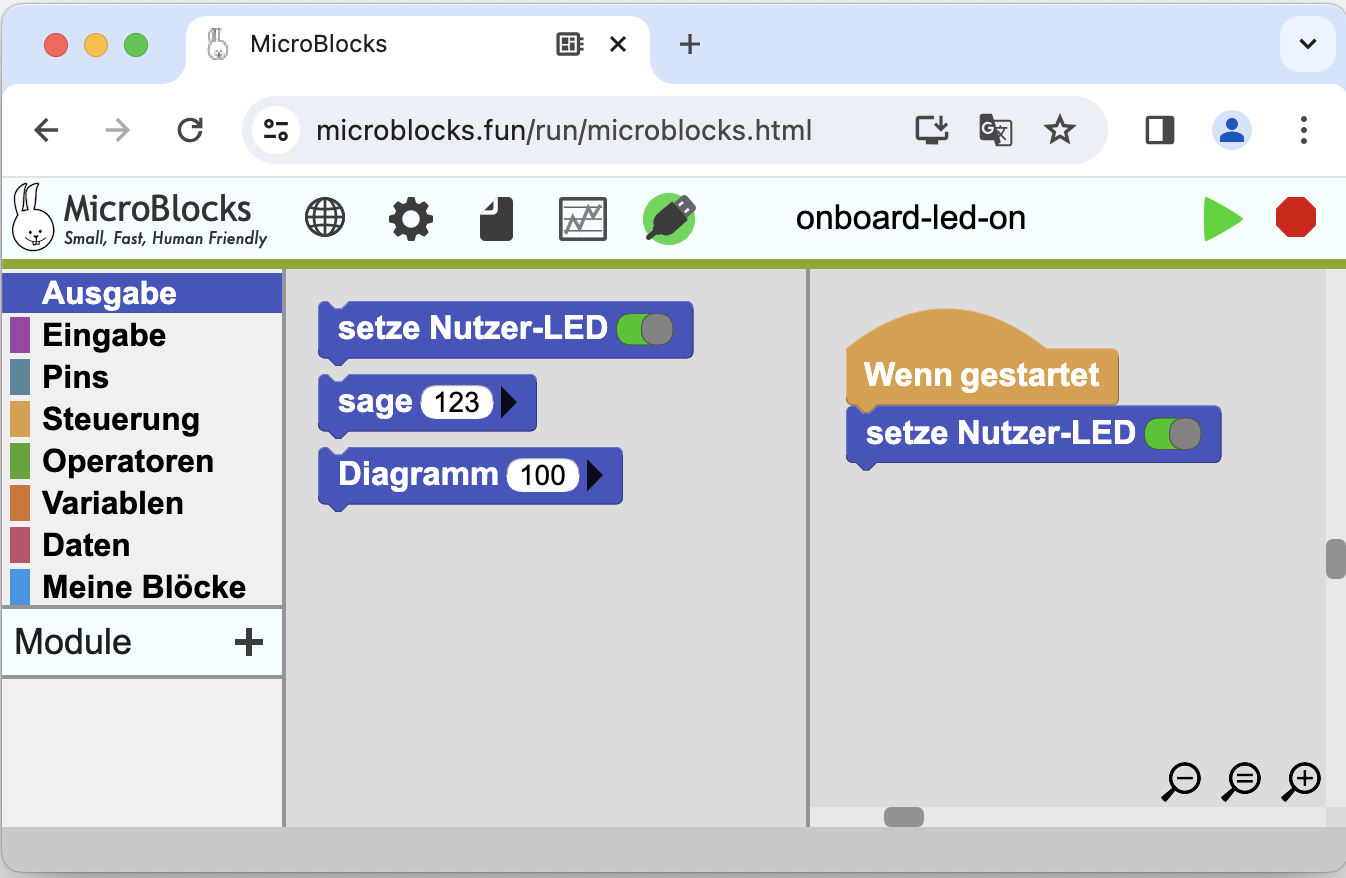Click the microblocks.fun address bar URL
The width and height of the screenshot is (1346, 878).
click(564, 131)
